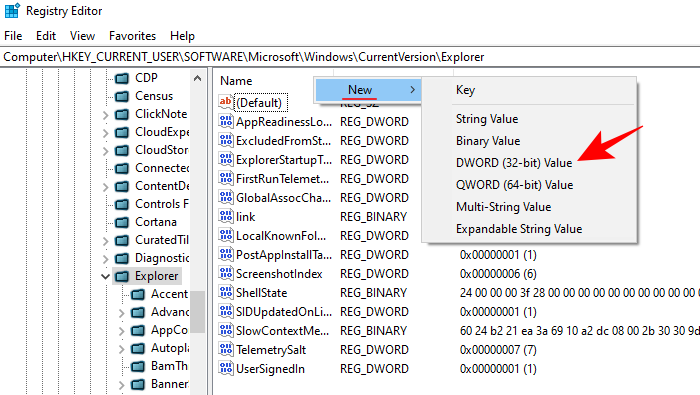Click the AppReadinessLo... DWORD value icon
Viewport: 700px width, 395px height.
click(x=225, y=121)
